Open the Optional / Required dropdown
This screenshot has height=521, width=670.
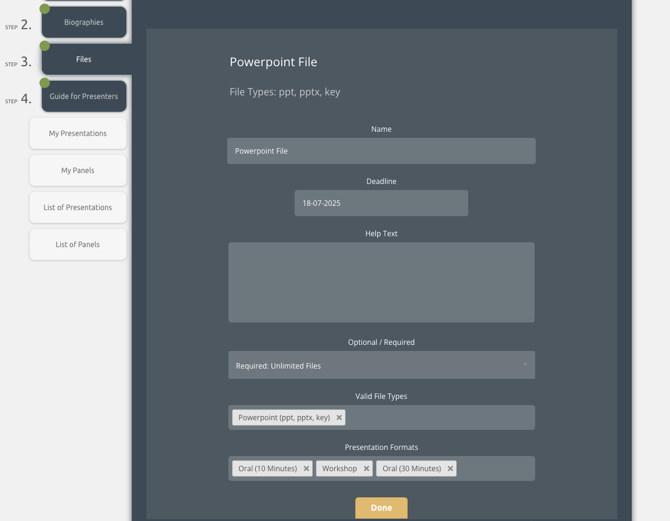pos(381,366)
